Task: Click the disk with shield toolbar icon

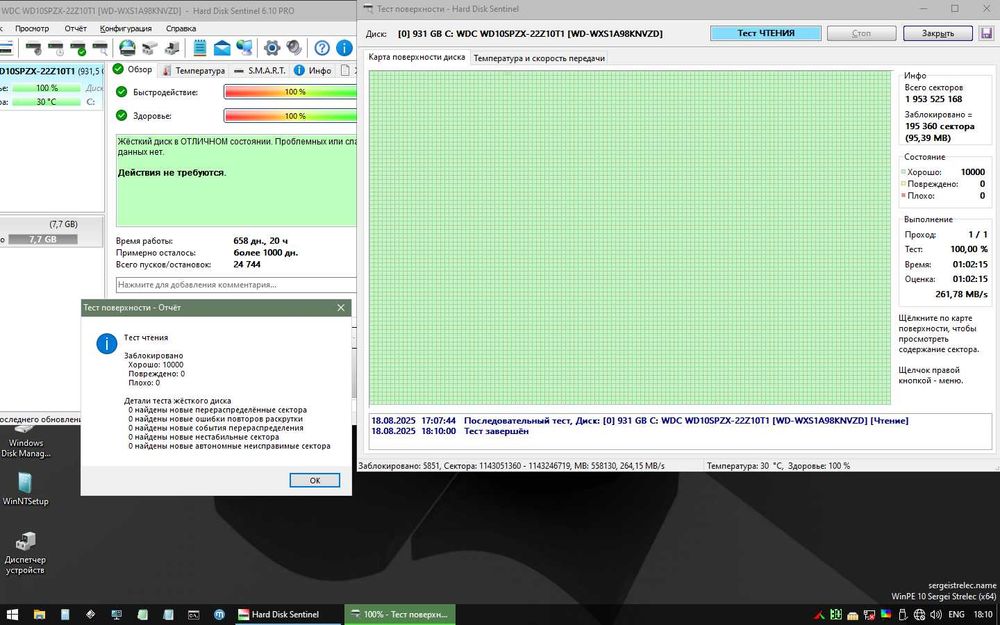Action: tap(33, 48)
